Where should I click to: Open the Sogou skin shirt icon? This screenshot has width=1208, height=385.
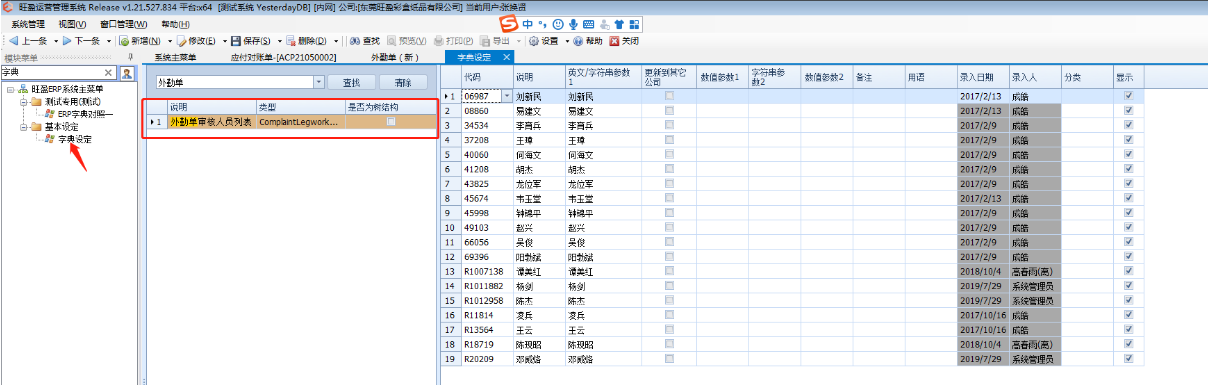(x=618, y=23)
